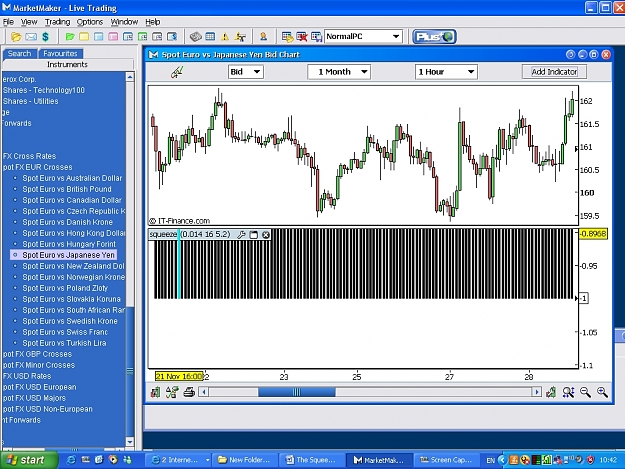Click squeeze indicator window panel icon
The height and width of the screenshot is (469, 625).
point(254,235)
